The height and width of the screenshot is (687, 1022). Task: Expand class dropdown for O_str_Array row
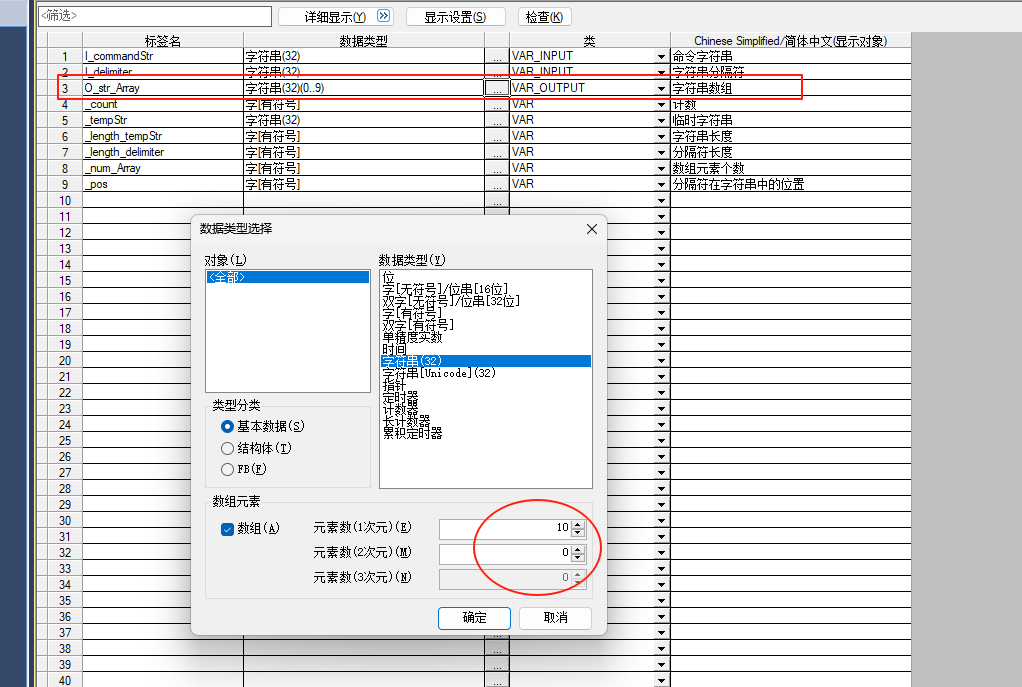[x=661, y=89]
